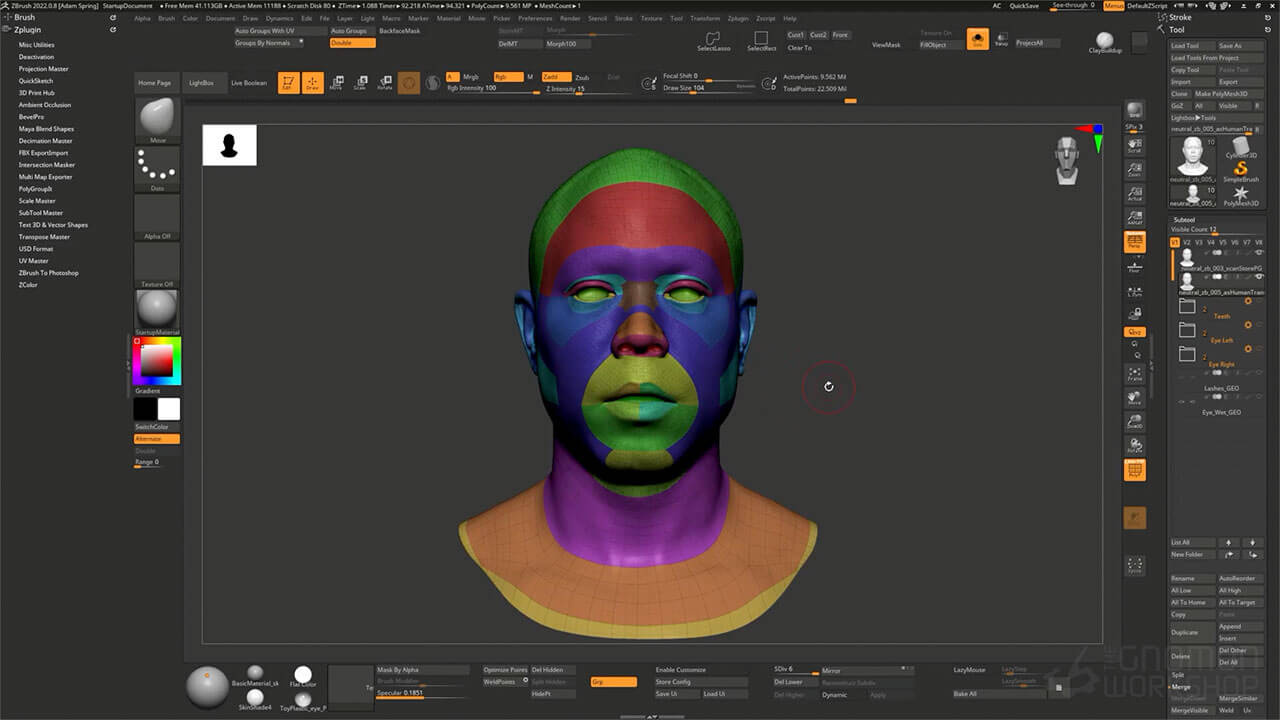Activate the Scale mode icon in the top shelf

(361, 80)
